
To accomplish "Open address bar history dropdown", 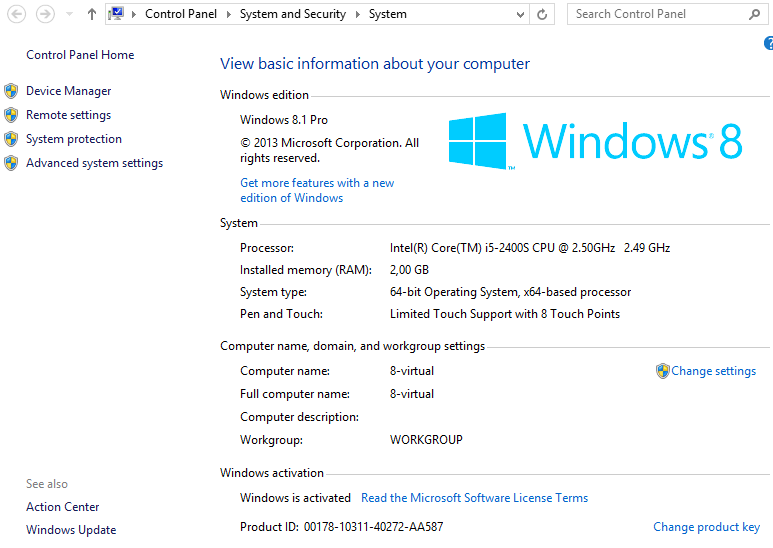I will pyautogui.click(x=520, y=15).
